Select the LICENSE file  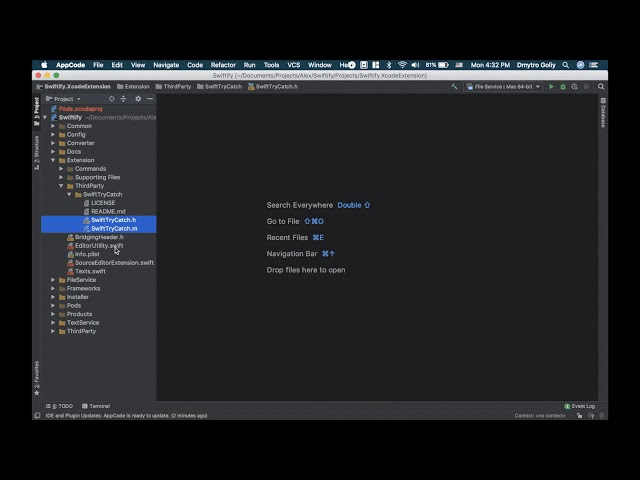99,203
